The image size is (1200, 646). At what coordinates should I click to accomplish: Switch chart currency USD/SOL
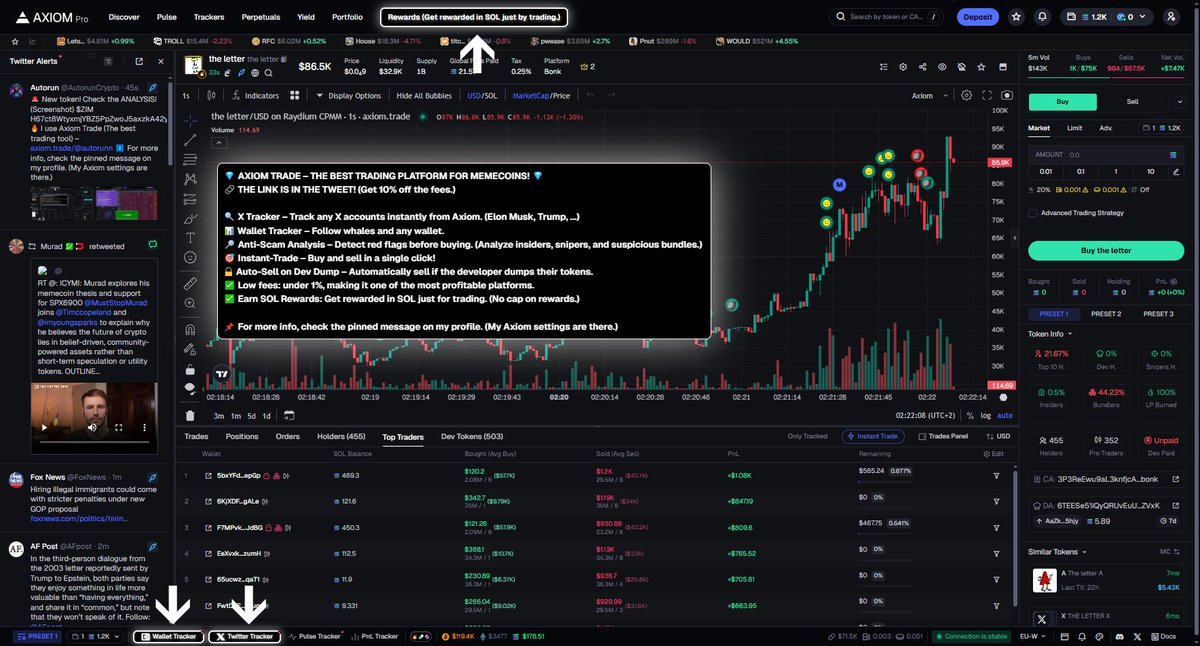[x=482, y=96]
